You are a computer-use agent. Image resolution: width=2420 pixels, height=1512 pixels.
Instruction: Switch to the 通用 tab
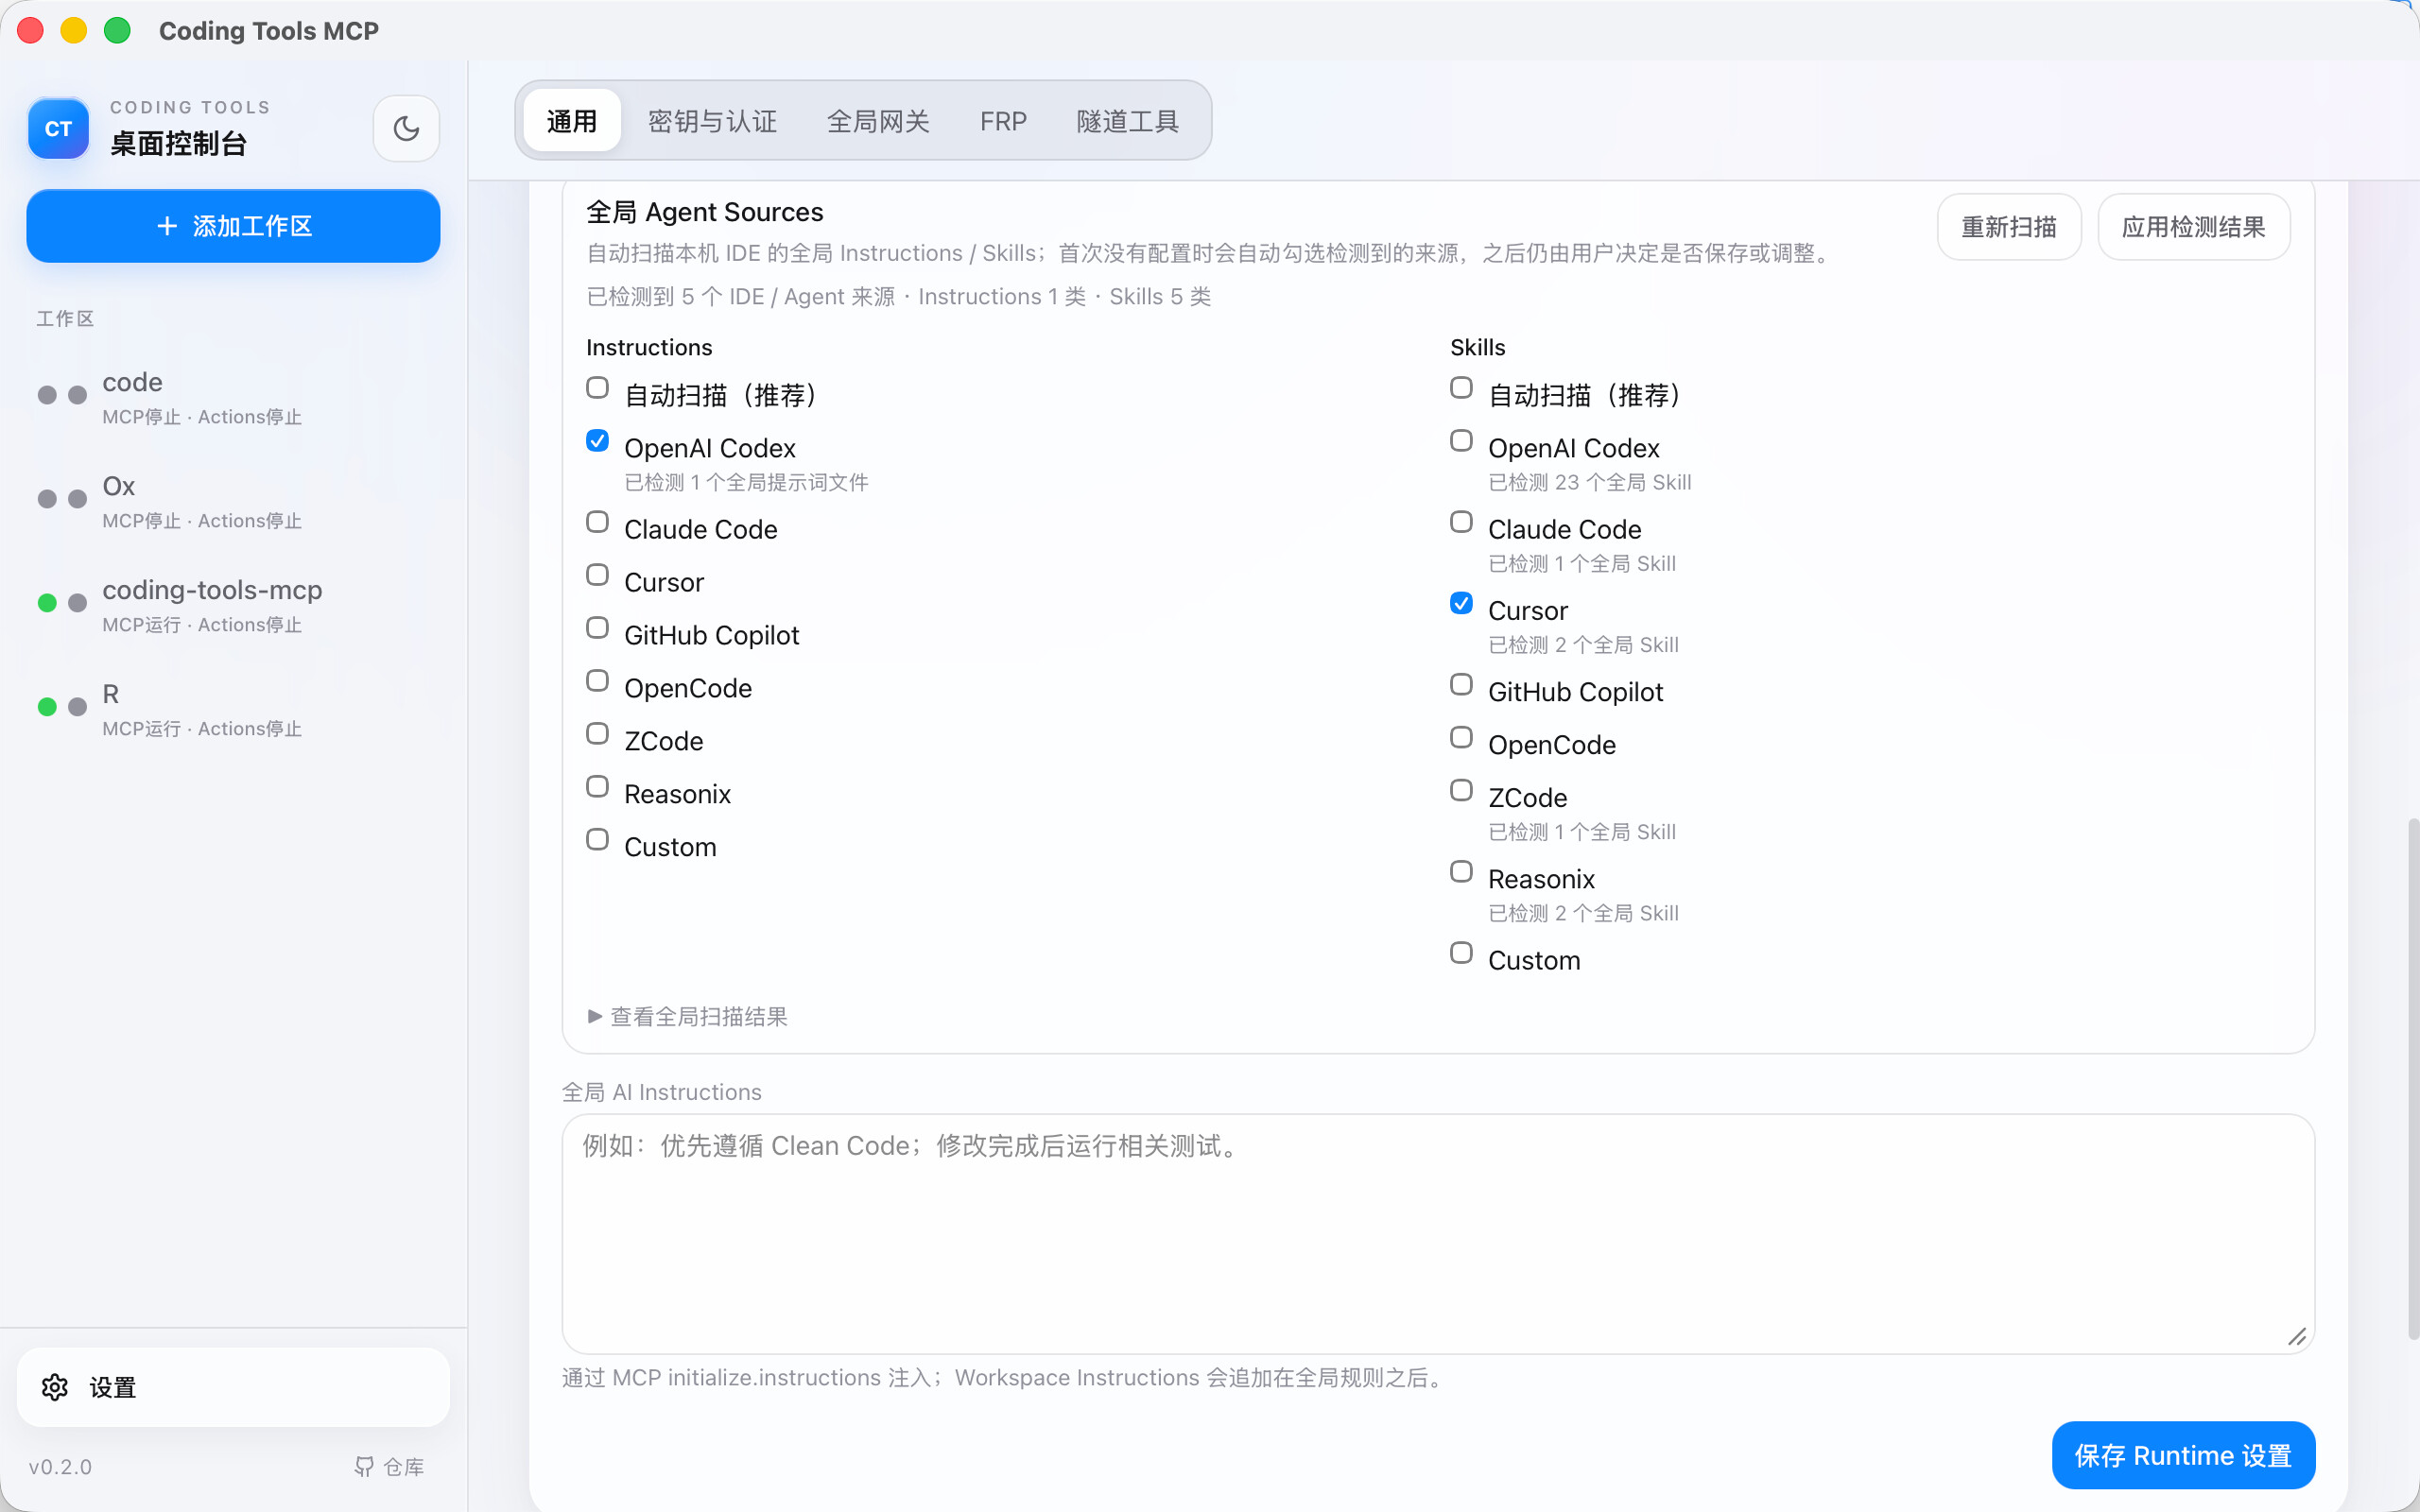[x=572, y=121]
